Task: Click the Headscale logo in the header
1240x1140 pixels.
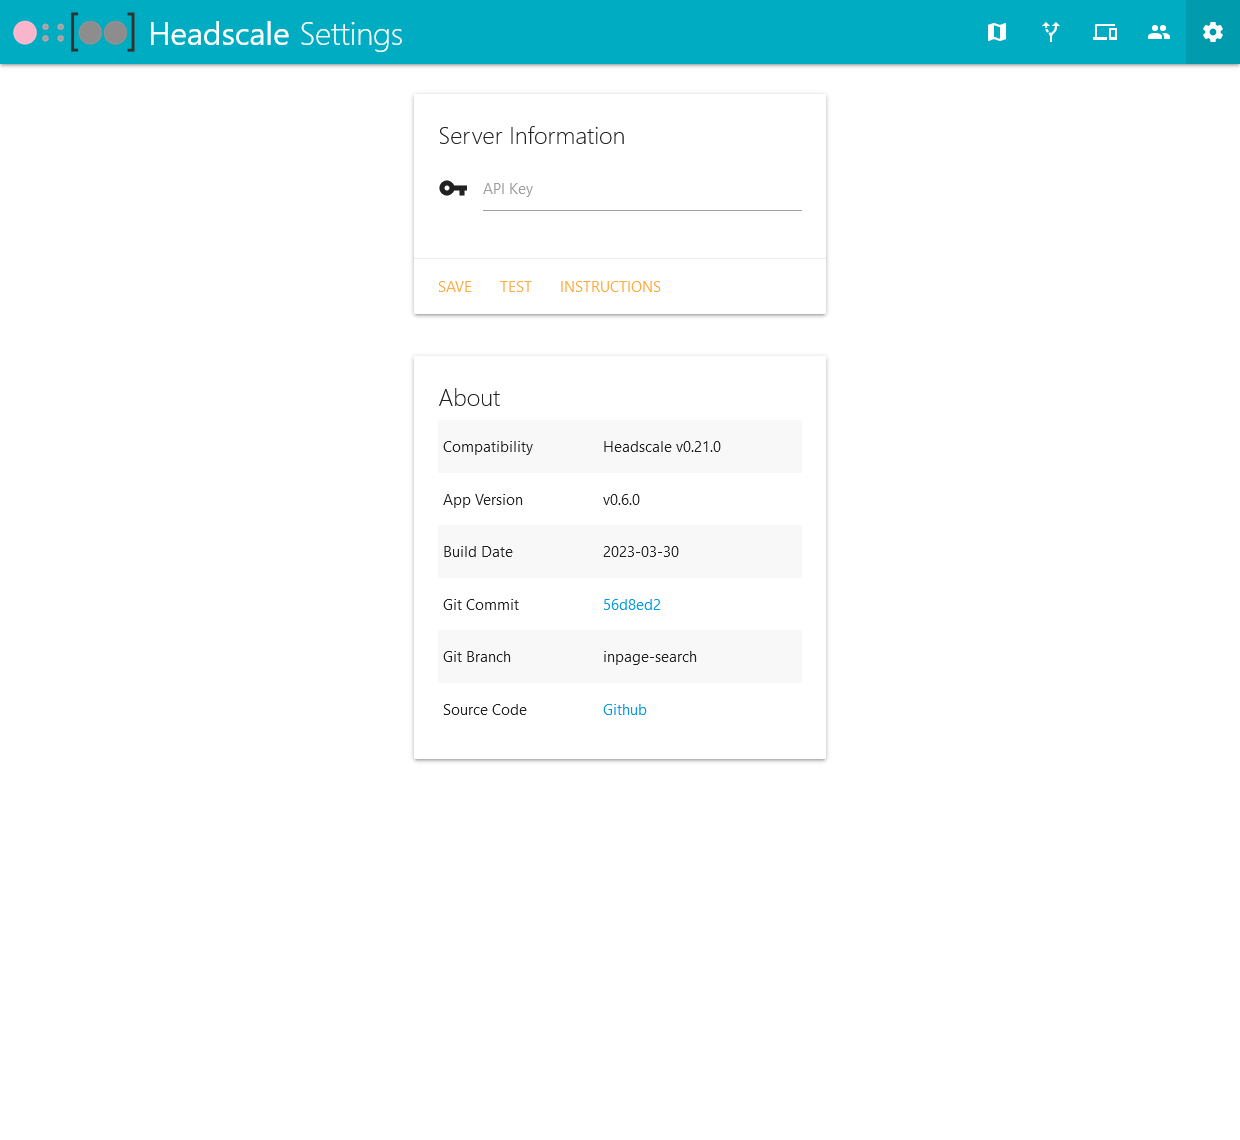Action: pos(74,33)
